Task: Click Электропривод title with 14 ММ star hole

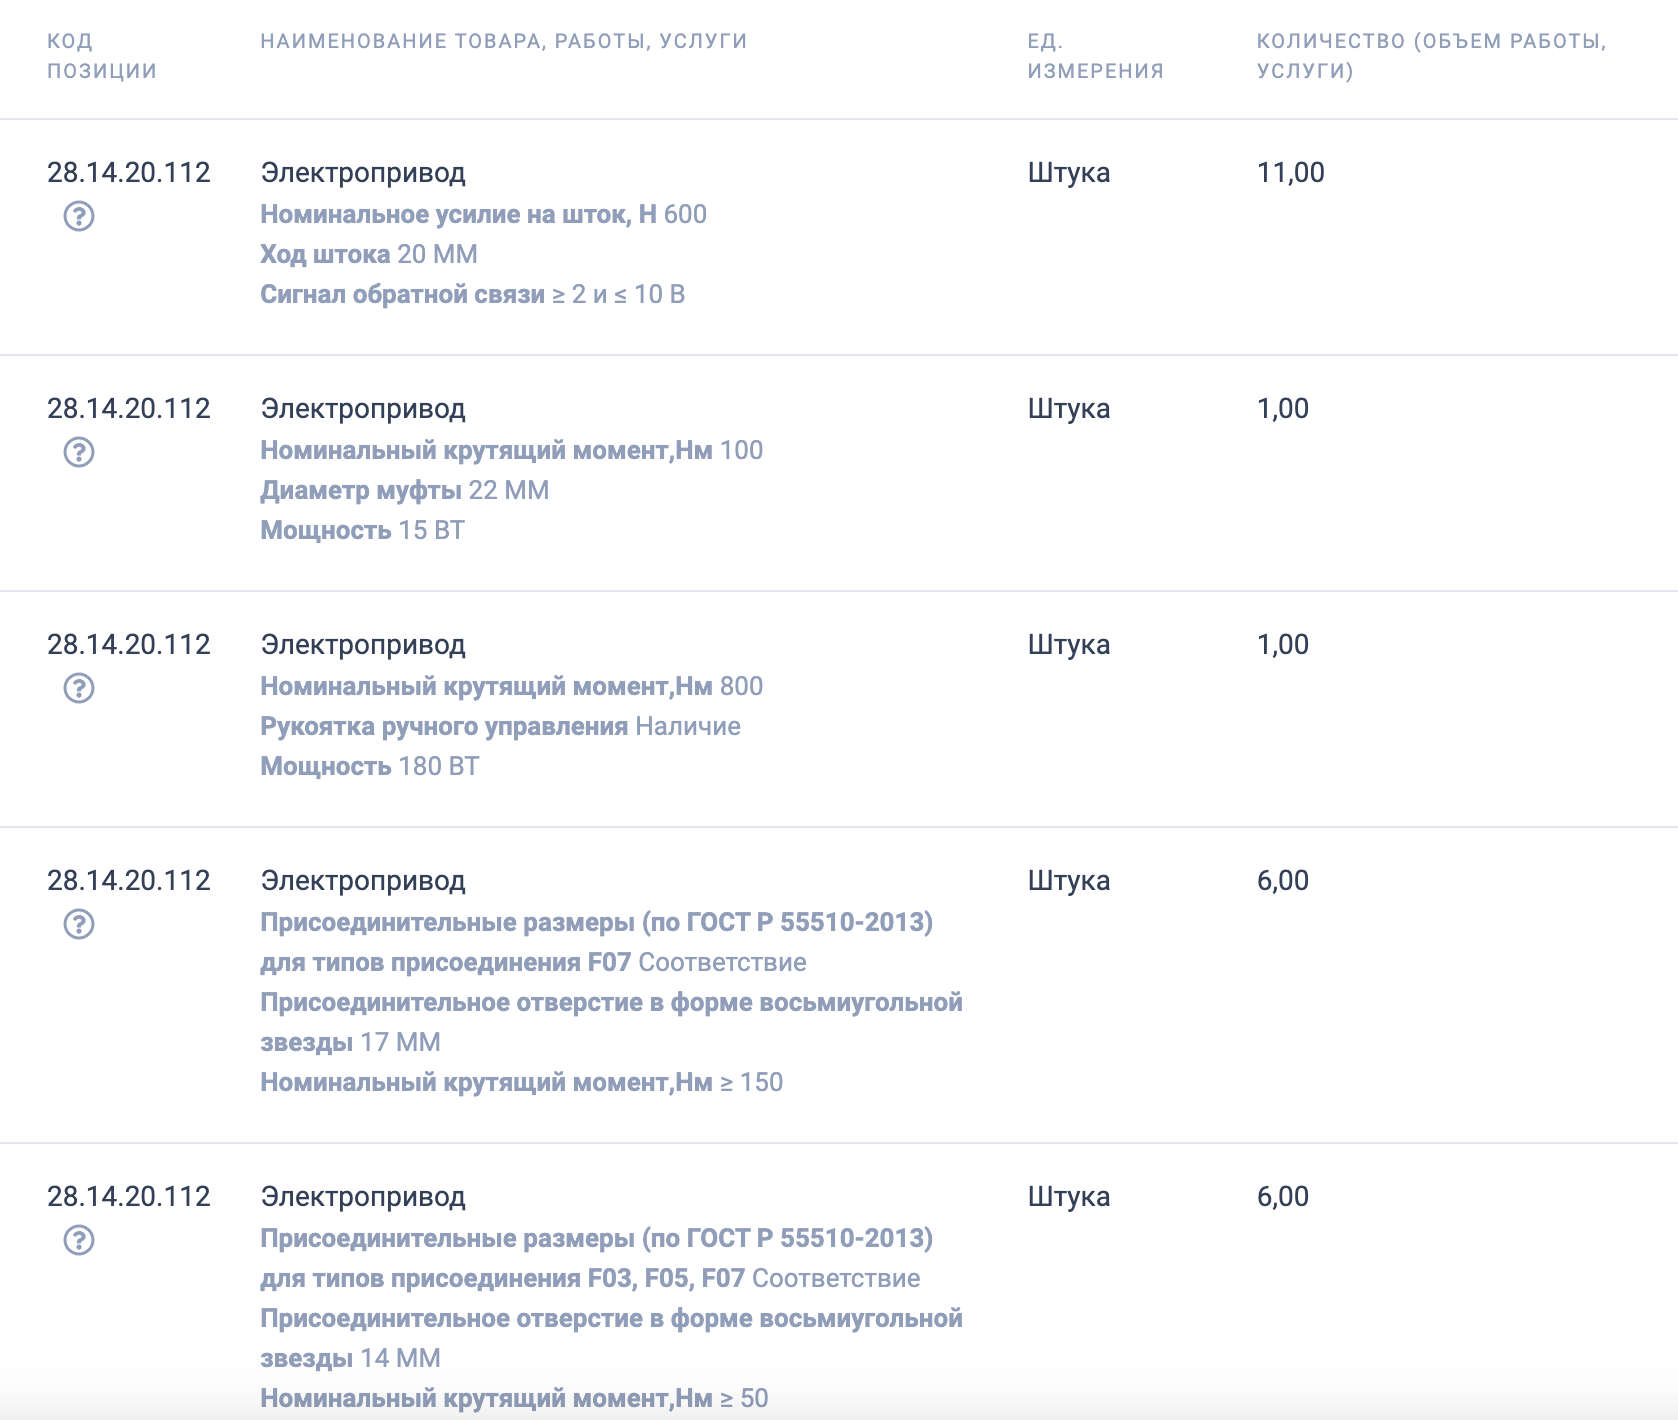Action: click(363, 1196)
